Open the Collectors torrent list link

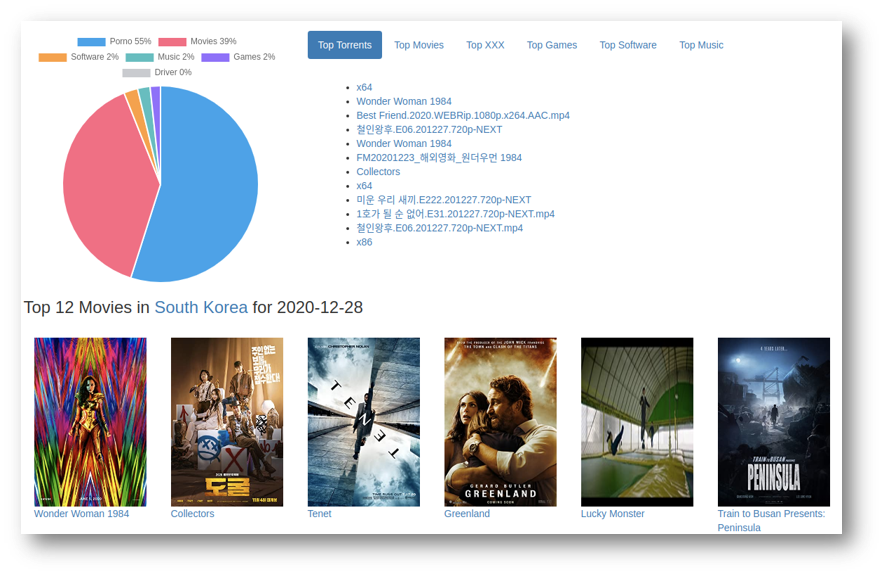click(378, 172)
